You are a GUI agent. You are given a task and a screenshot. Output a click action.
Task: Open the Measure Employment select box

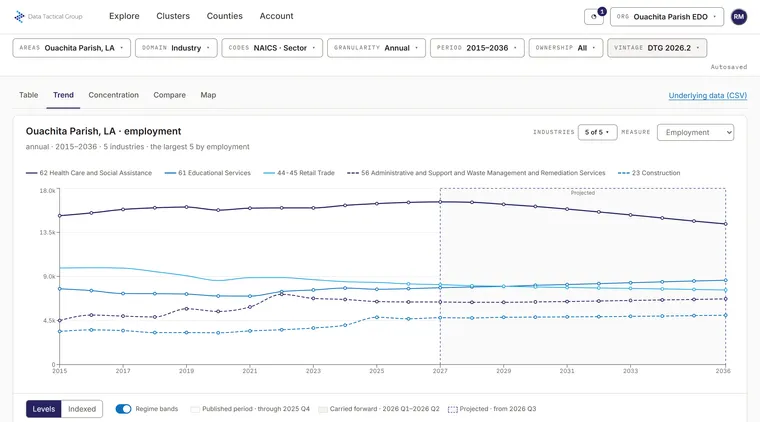pos(696,132)
